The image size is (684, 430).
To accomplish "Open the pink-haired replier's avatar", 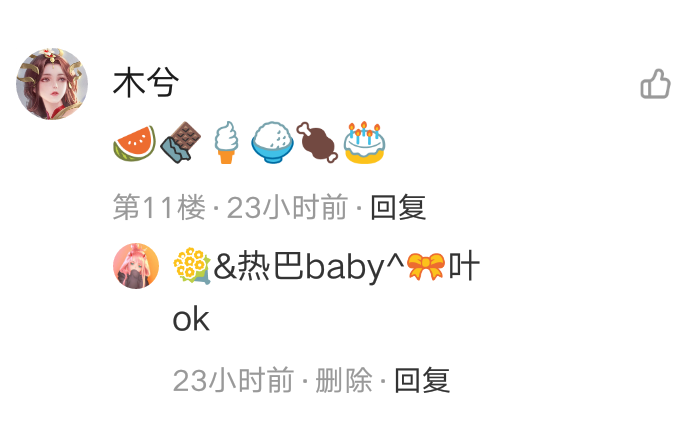I will tap(136, 266).
